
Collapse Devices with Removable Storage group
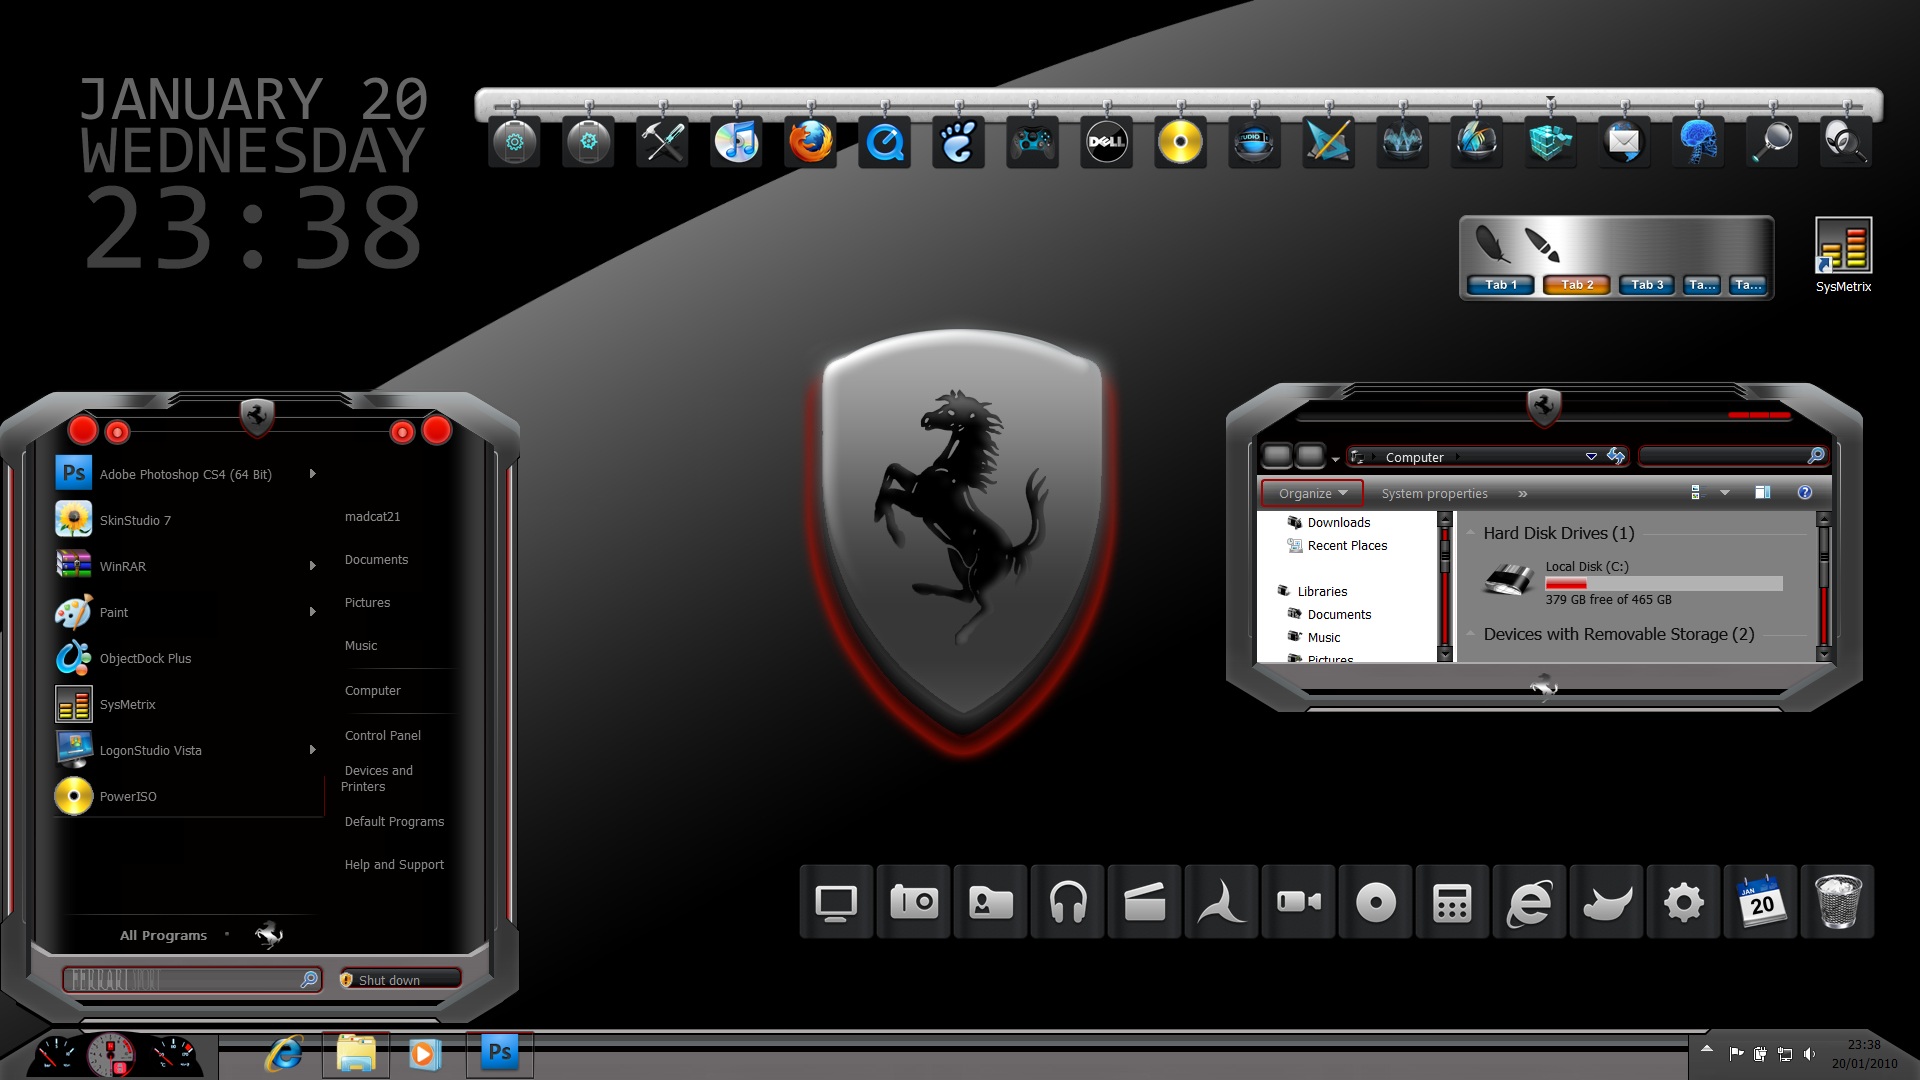coord(1471,634)
